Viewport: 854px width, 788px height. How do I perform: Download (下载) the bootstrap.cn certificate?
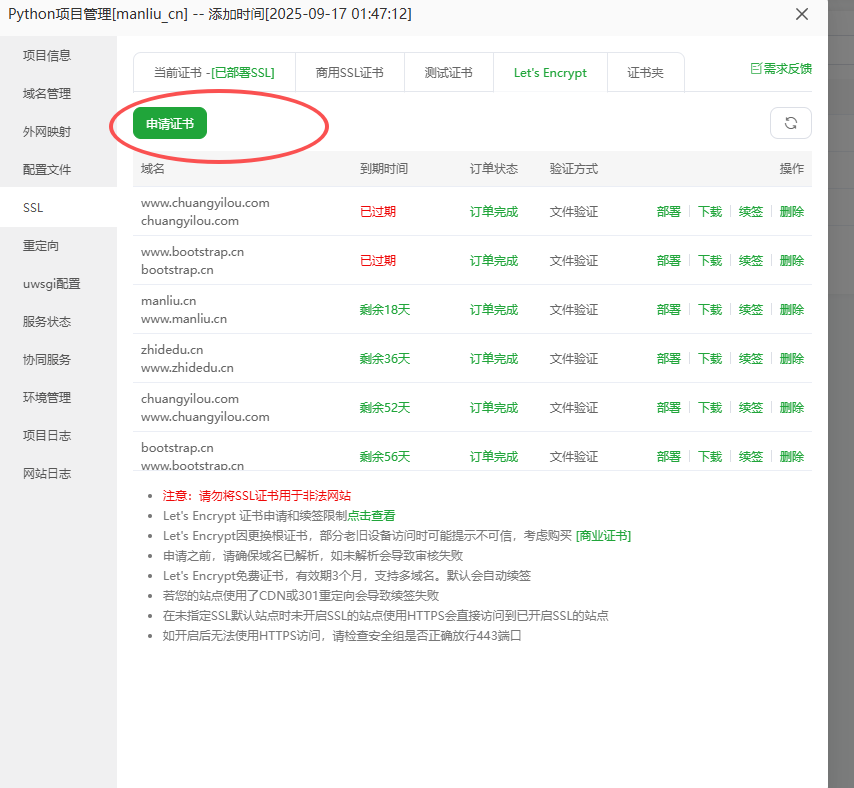click(x=709, y=455)
